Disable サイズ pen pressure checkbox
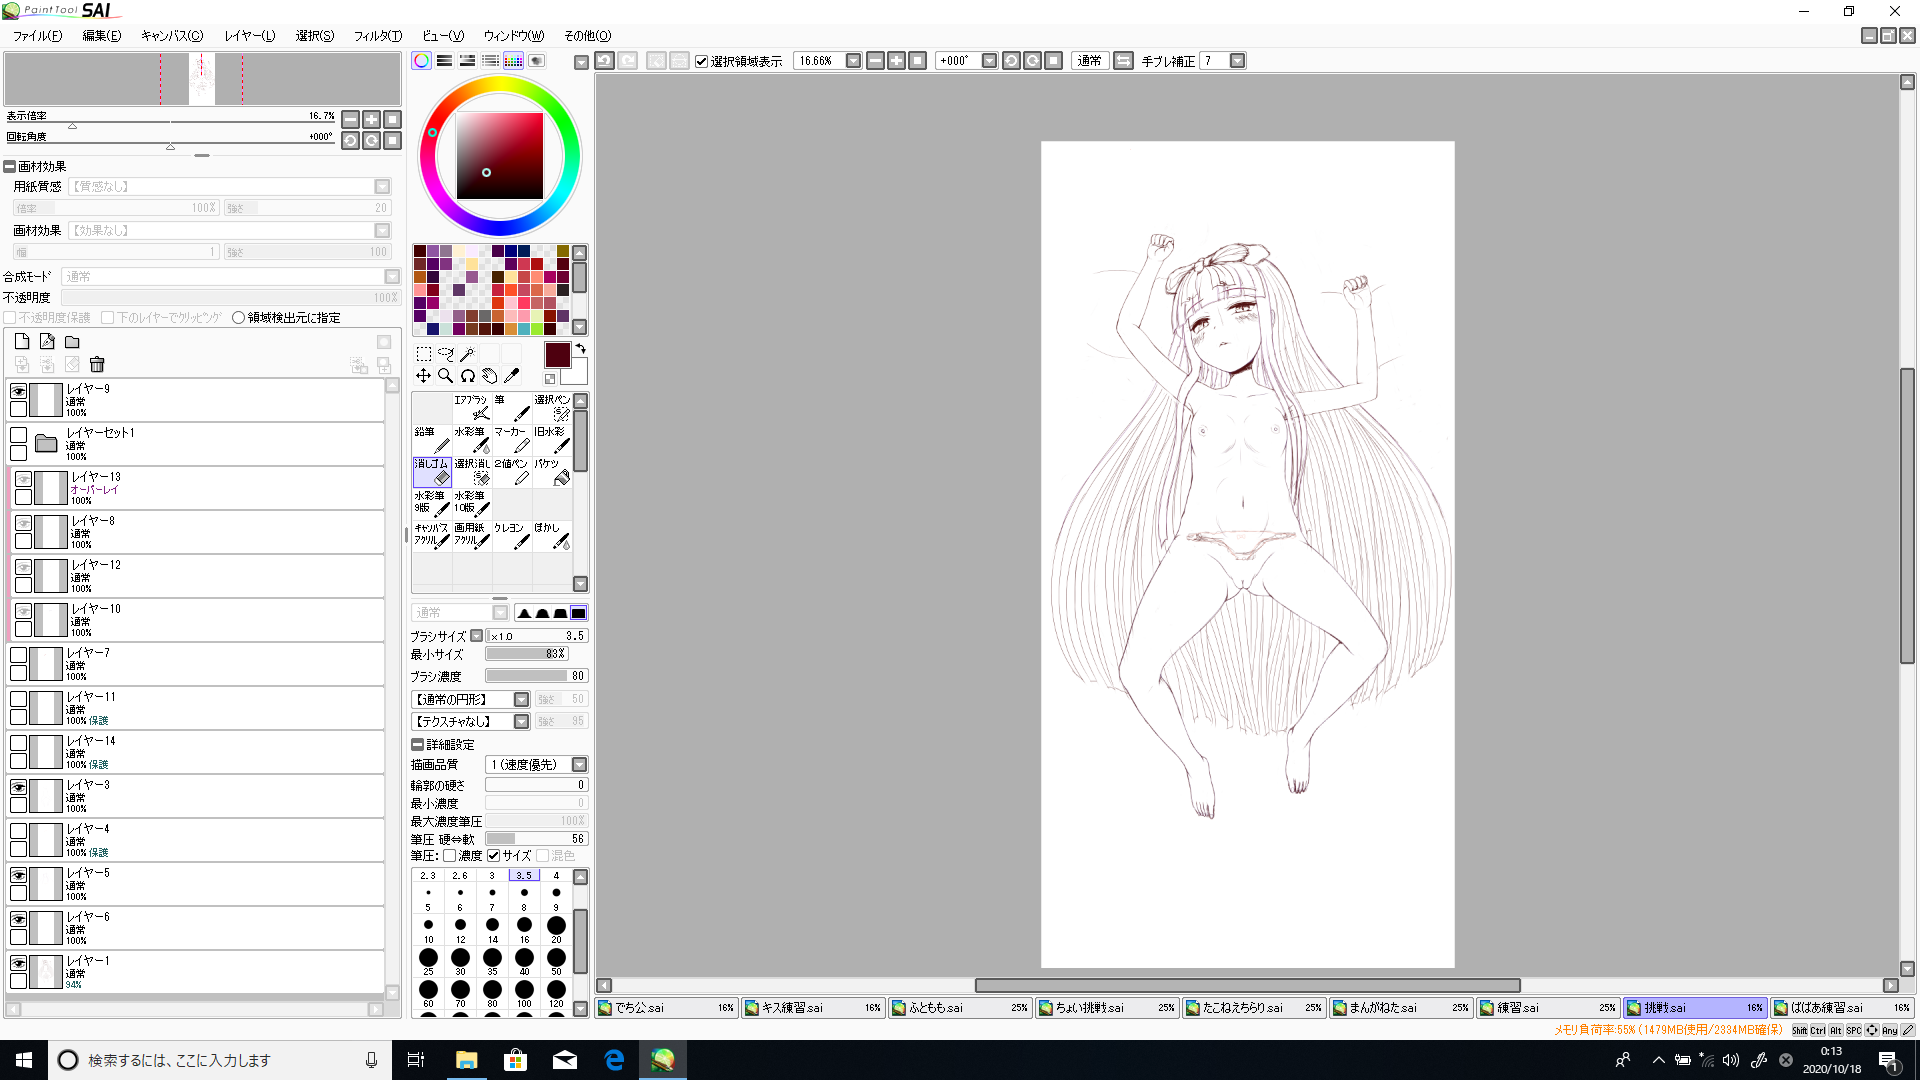The image size is (1920, 1080). [493, 856]
